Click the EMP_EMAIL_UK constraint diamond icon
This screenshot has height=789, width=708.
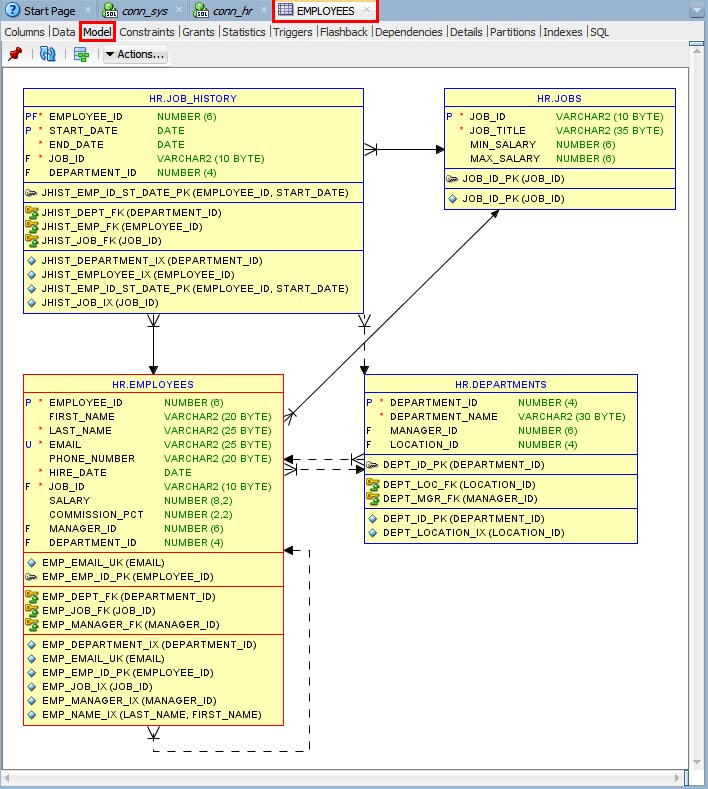pyautogui.click(x=32, y=563)
